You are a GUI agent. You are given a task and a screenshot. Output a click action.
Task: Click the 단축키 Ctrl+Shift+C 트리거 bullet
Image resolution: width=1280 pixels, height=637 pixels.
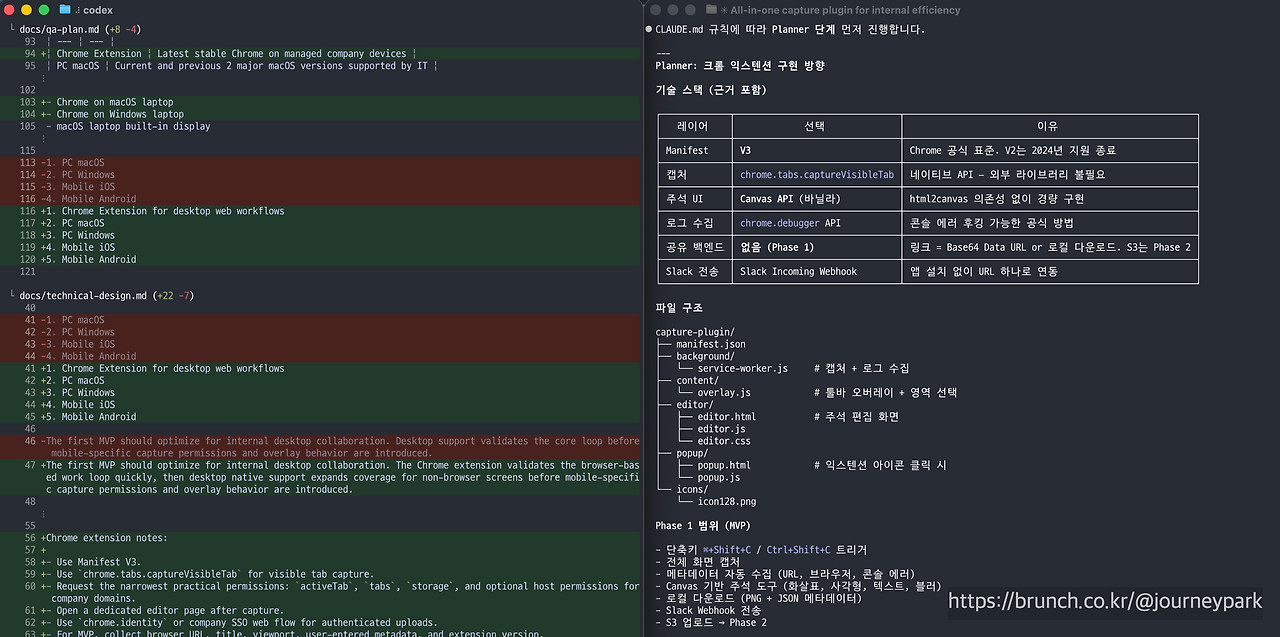click(761, 550)
